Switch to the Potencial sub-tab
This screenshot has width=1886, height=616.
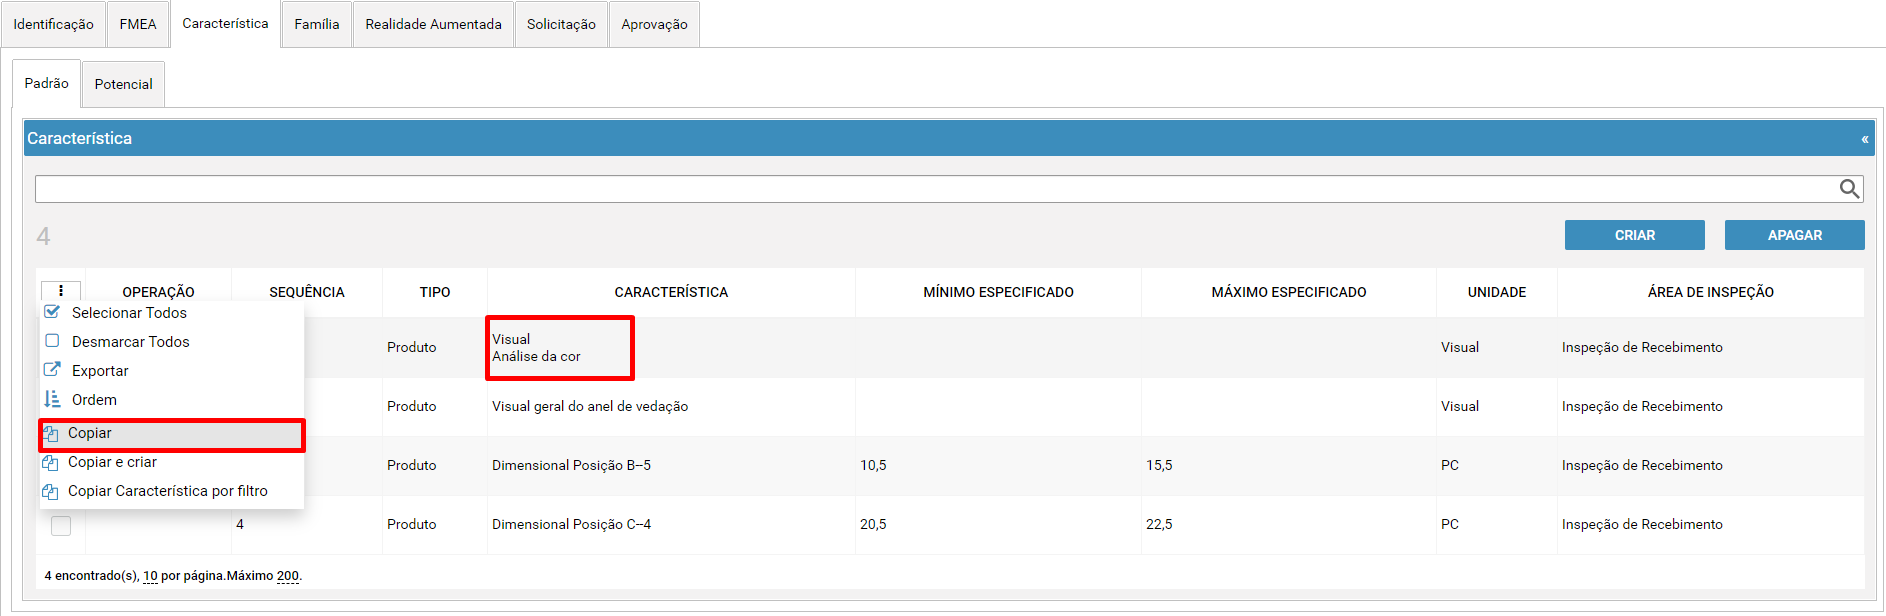124,84
